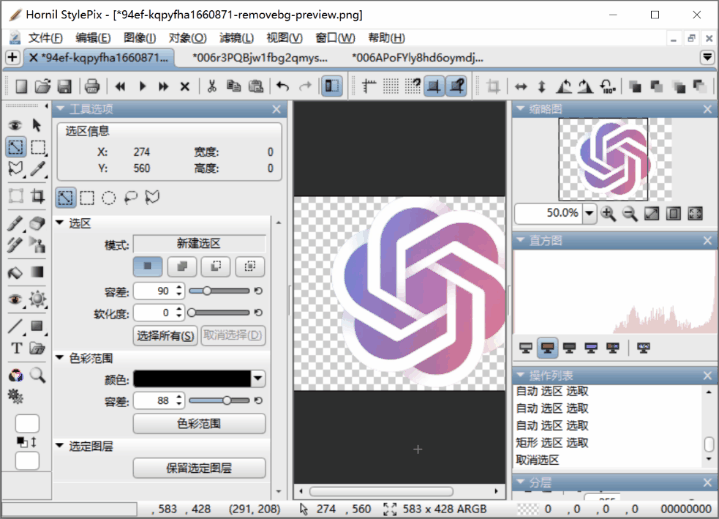The height and width of the screenshot is (519, 719).
Task: Collapse the 直方图 panel header
Action: [x=520, y=240]
